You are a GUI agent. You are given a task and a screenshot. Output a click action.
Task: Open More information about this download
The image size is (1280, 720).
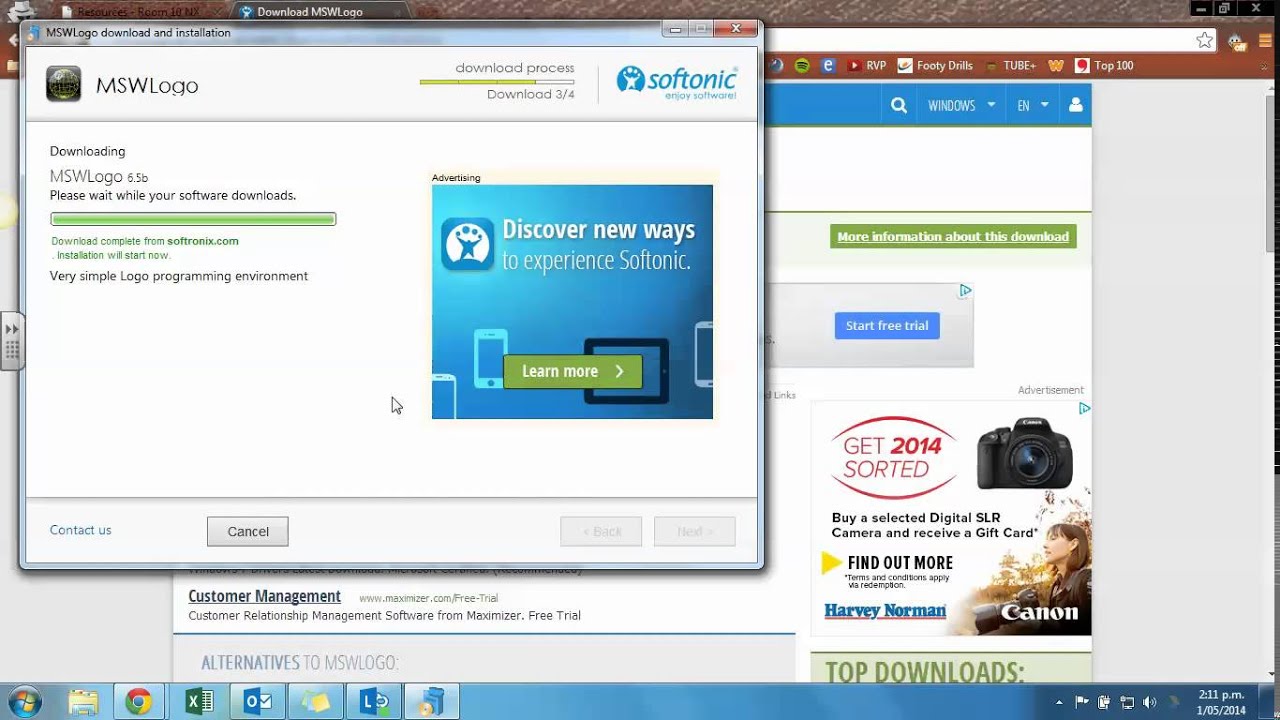coord(953,237)
